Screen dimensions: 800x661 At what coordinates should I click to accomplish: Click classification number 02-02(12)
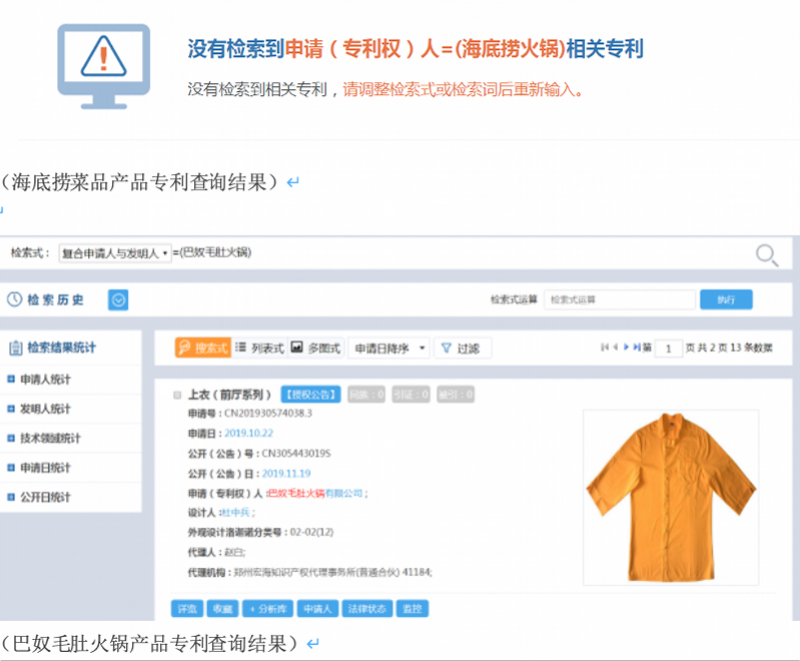pyautogui.click(x=312, y=532)
